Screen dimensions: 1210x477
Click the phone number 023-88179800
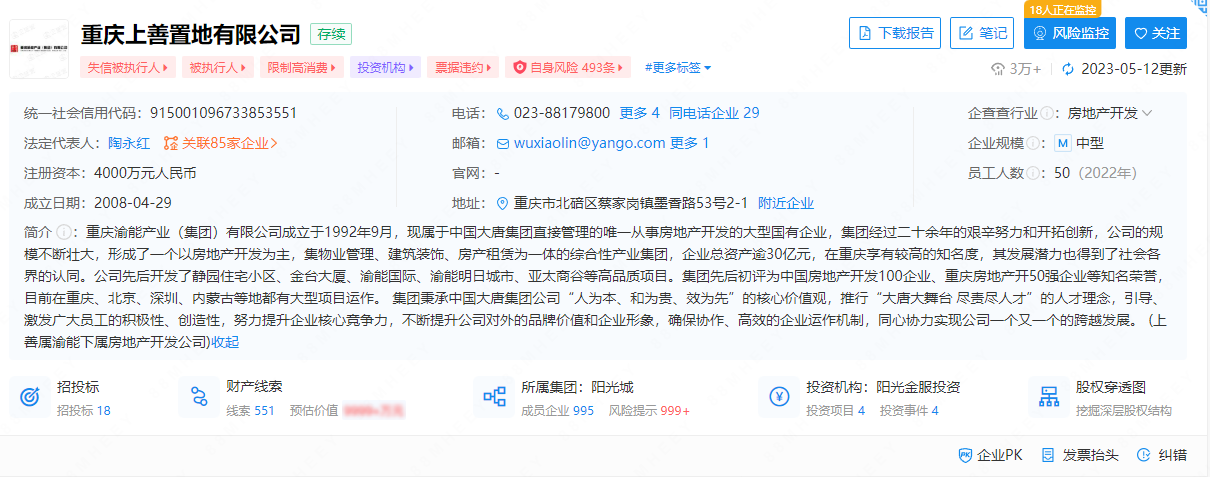(562, 113)
